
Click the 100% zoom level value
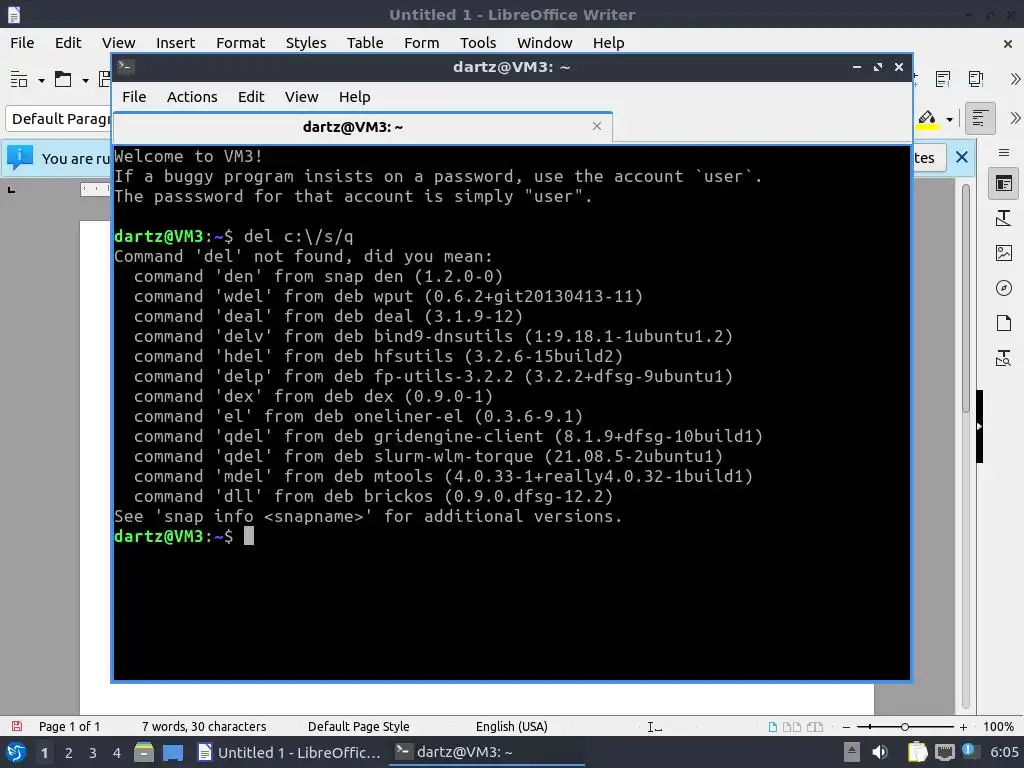tap(998, 726)
